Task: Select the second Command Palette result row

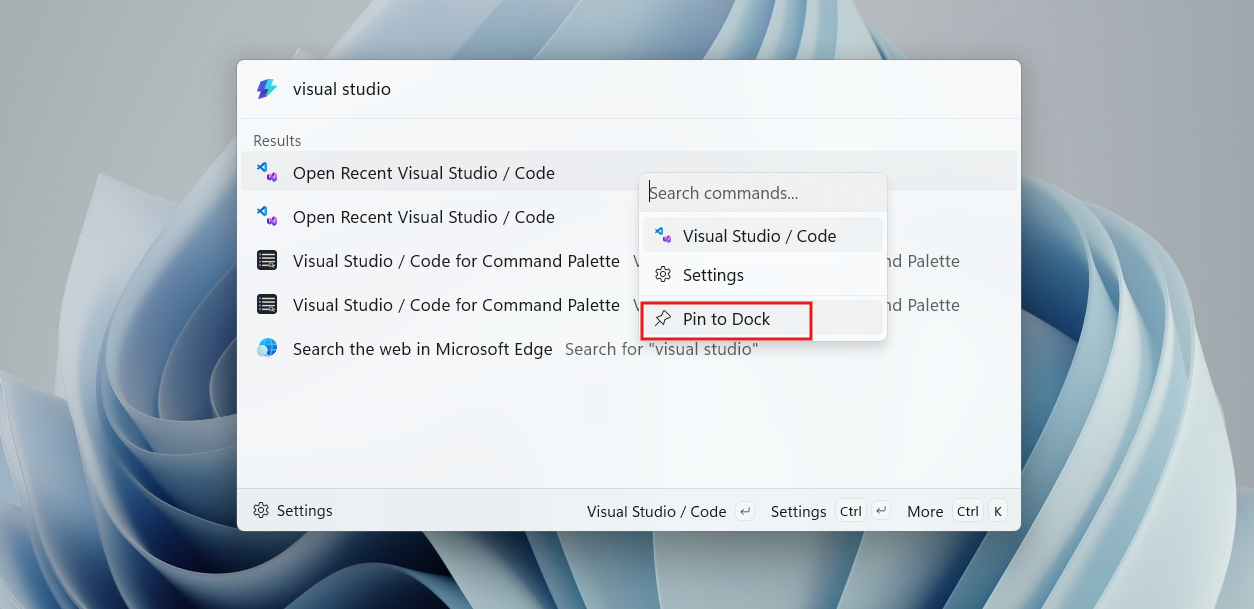Action: pyautogui.click(x=456, y=304)
